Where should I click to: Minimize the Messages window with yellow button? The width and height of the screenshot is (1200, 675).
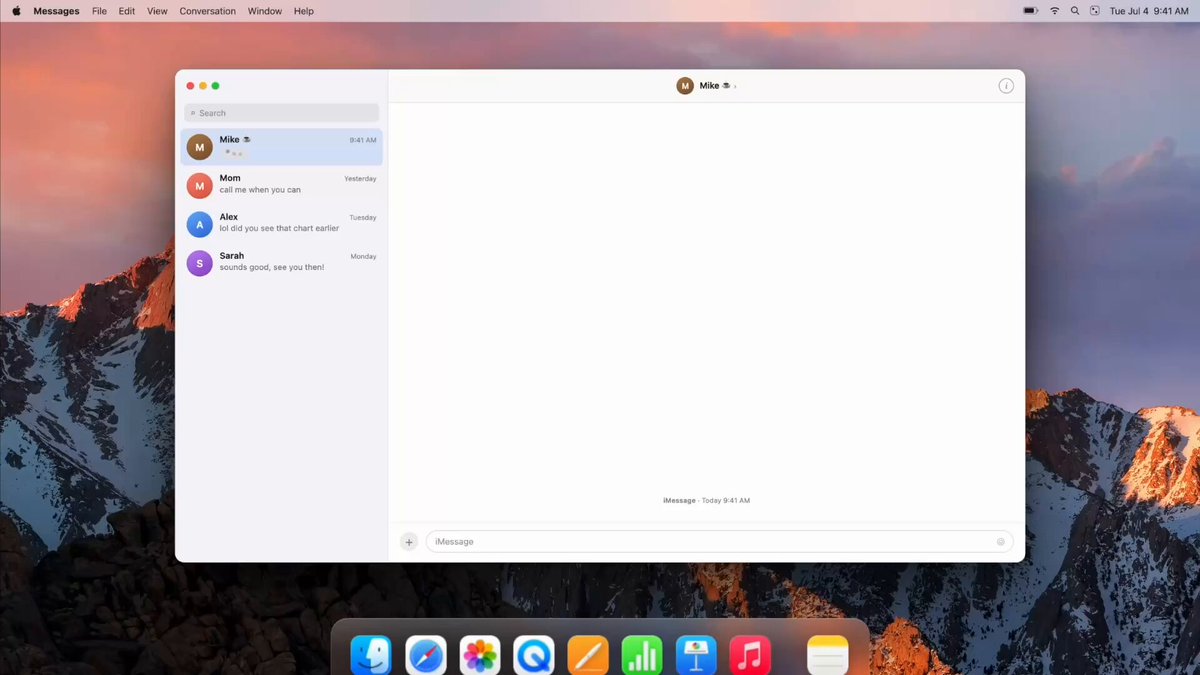(203, 86)
